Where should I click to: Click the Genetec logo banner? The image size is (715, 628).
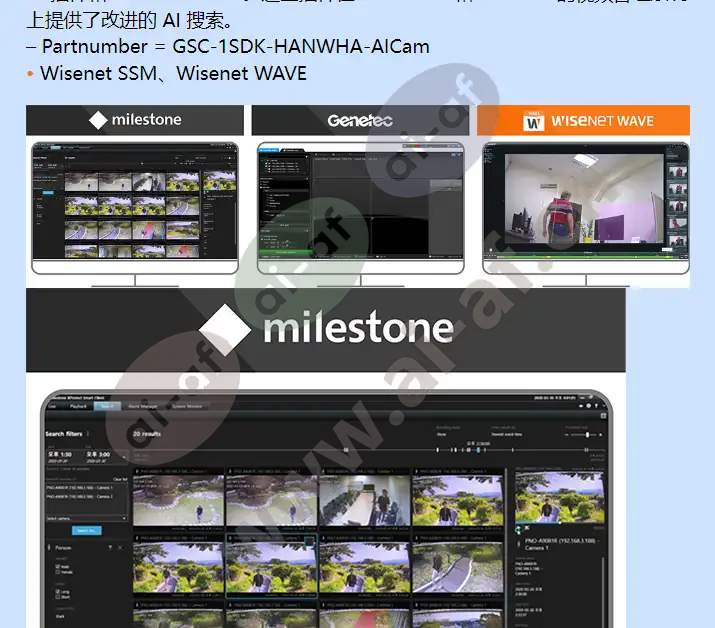[360, 121]
